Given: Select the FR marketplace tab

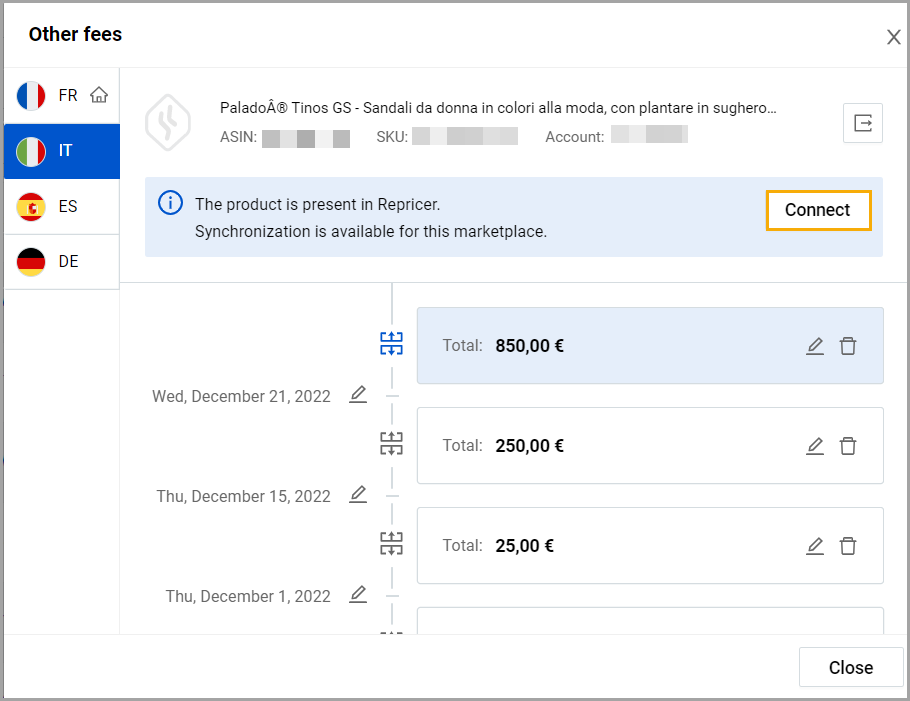Looking at the screenshot, I should [62, 96].
